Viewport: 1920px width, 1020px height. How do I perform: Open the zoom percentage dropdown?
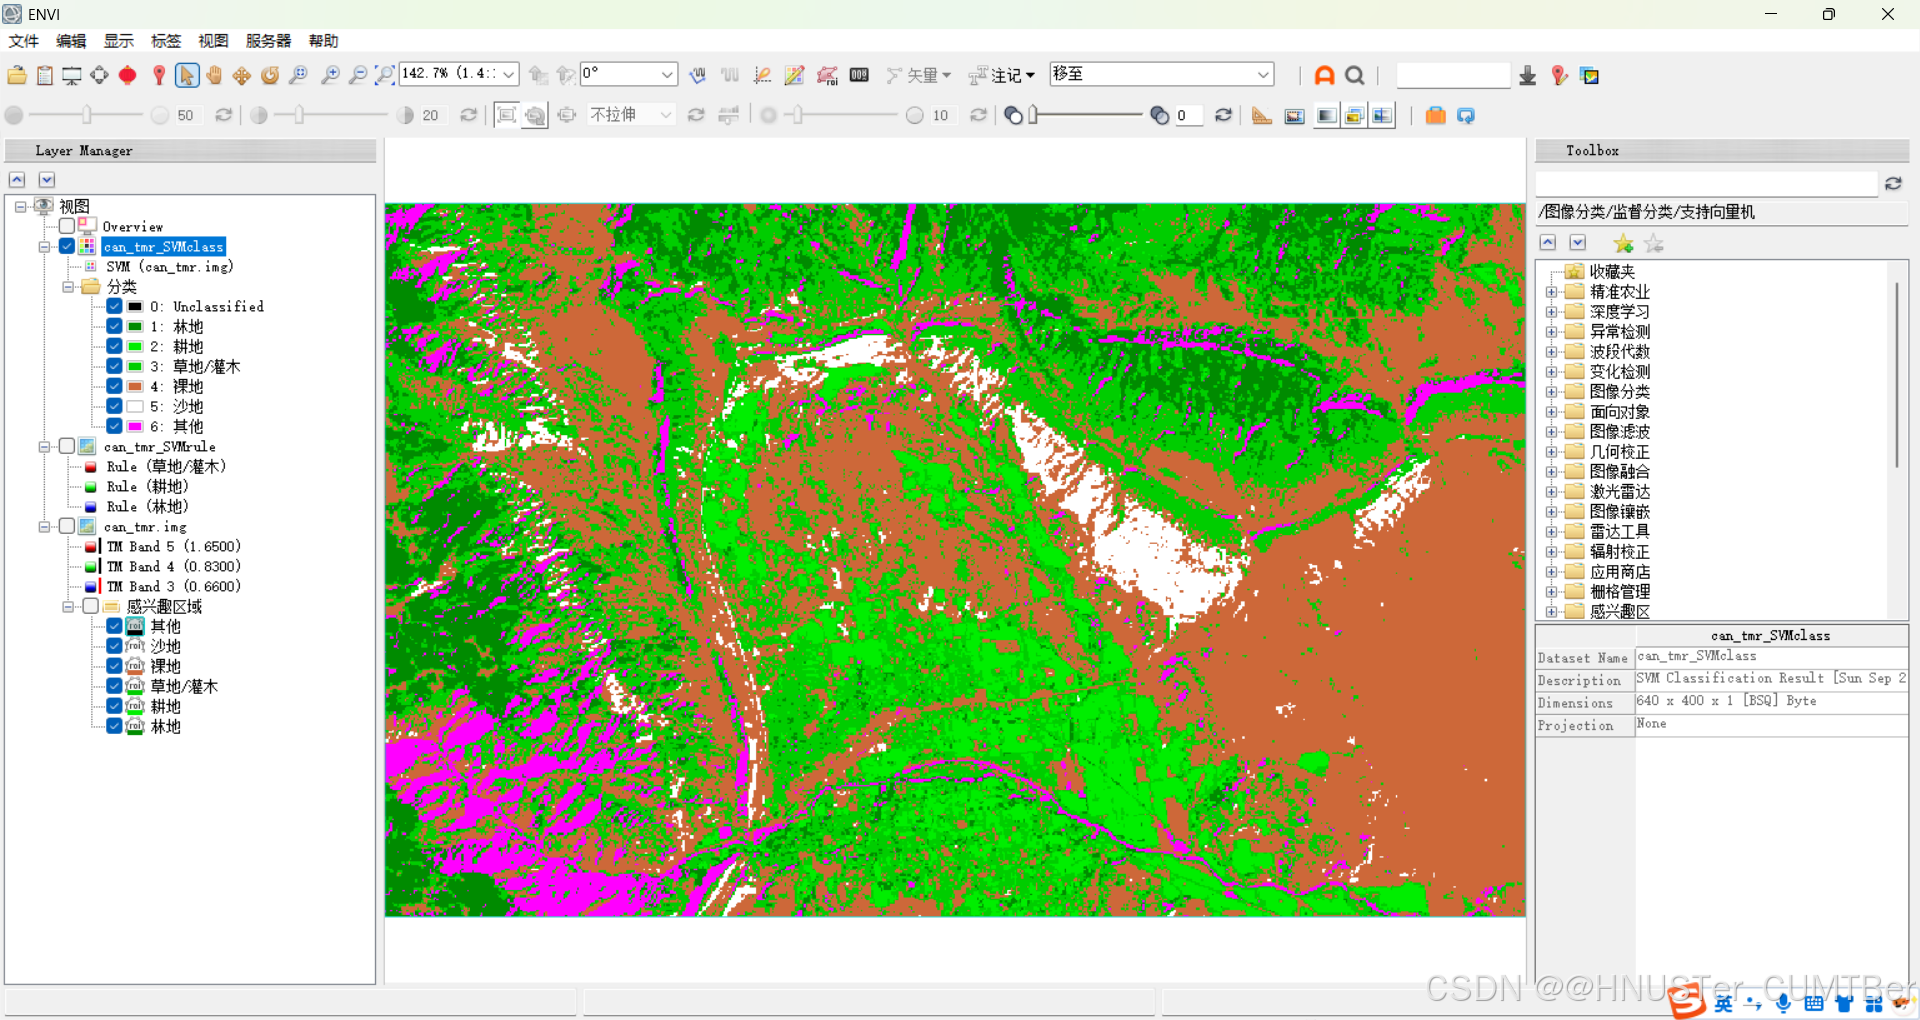click(509, 74)
